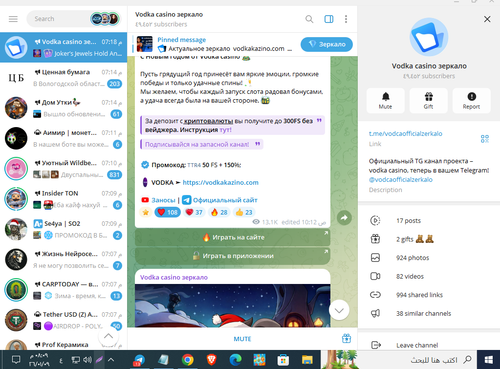The height and width of the screenshot is (369, 500).
Task: Open the Tether USD chat
Action: [63, 320]
